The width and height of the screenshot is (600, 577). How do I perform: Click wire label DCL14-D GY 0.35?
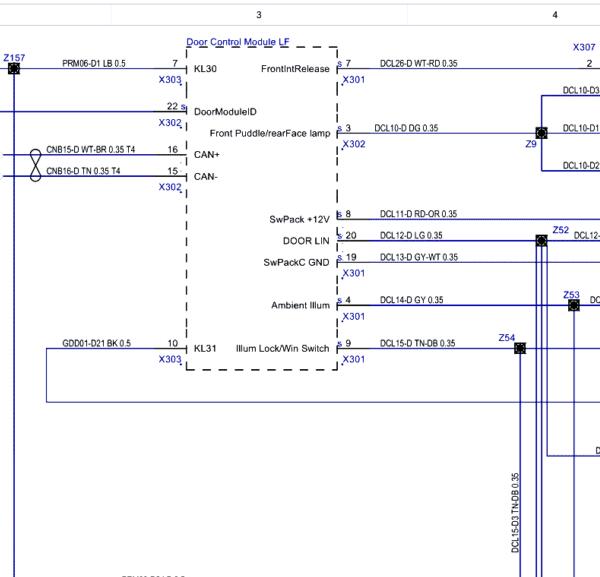pos(411,300)
